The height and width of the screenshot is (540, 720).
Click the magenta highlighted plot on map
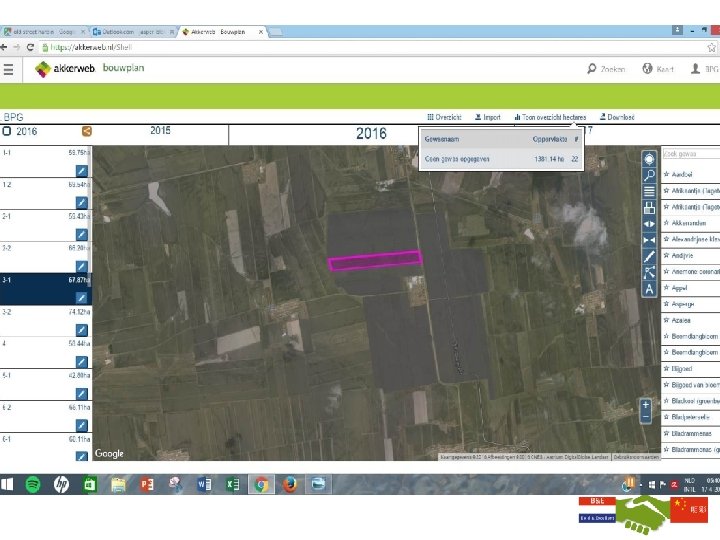point(375,260)
